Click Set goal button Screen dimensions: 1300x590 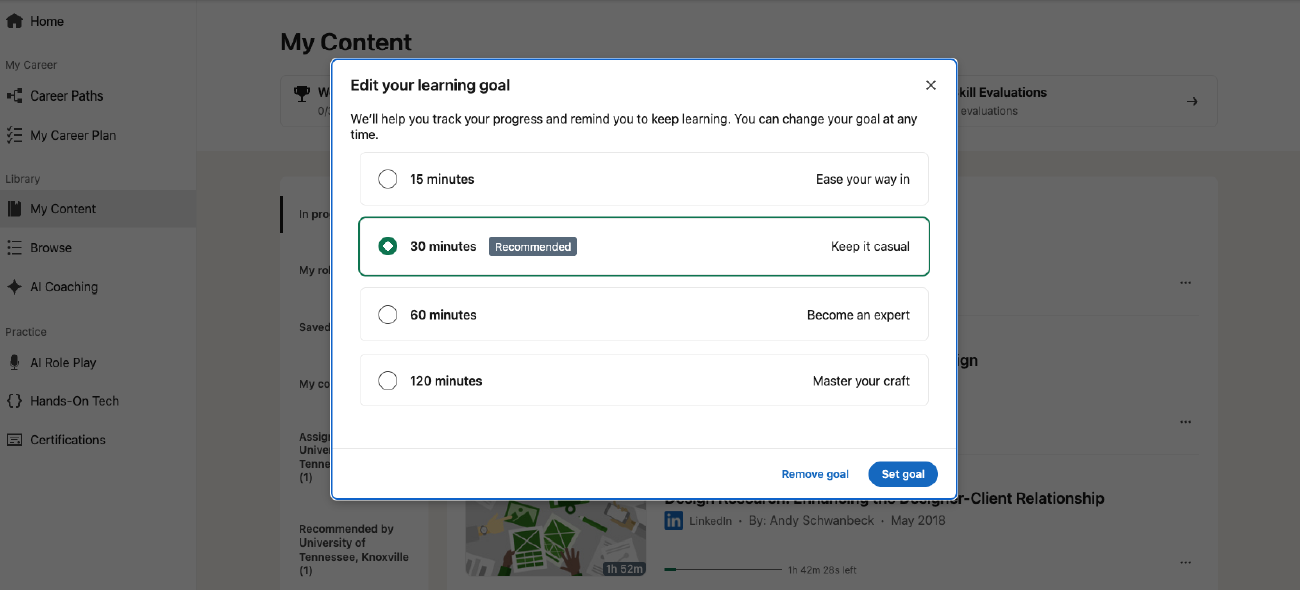[903, 474]
